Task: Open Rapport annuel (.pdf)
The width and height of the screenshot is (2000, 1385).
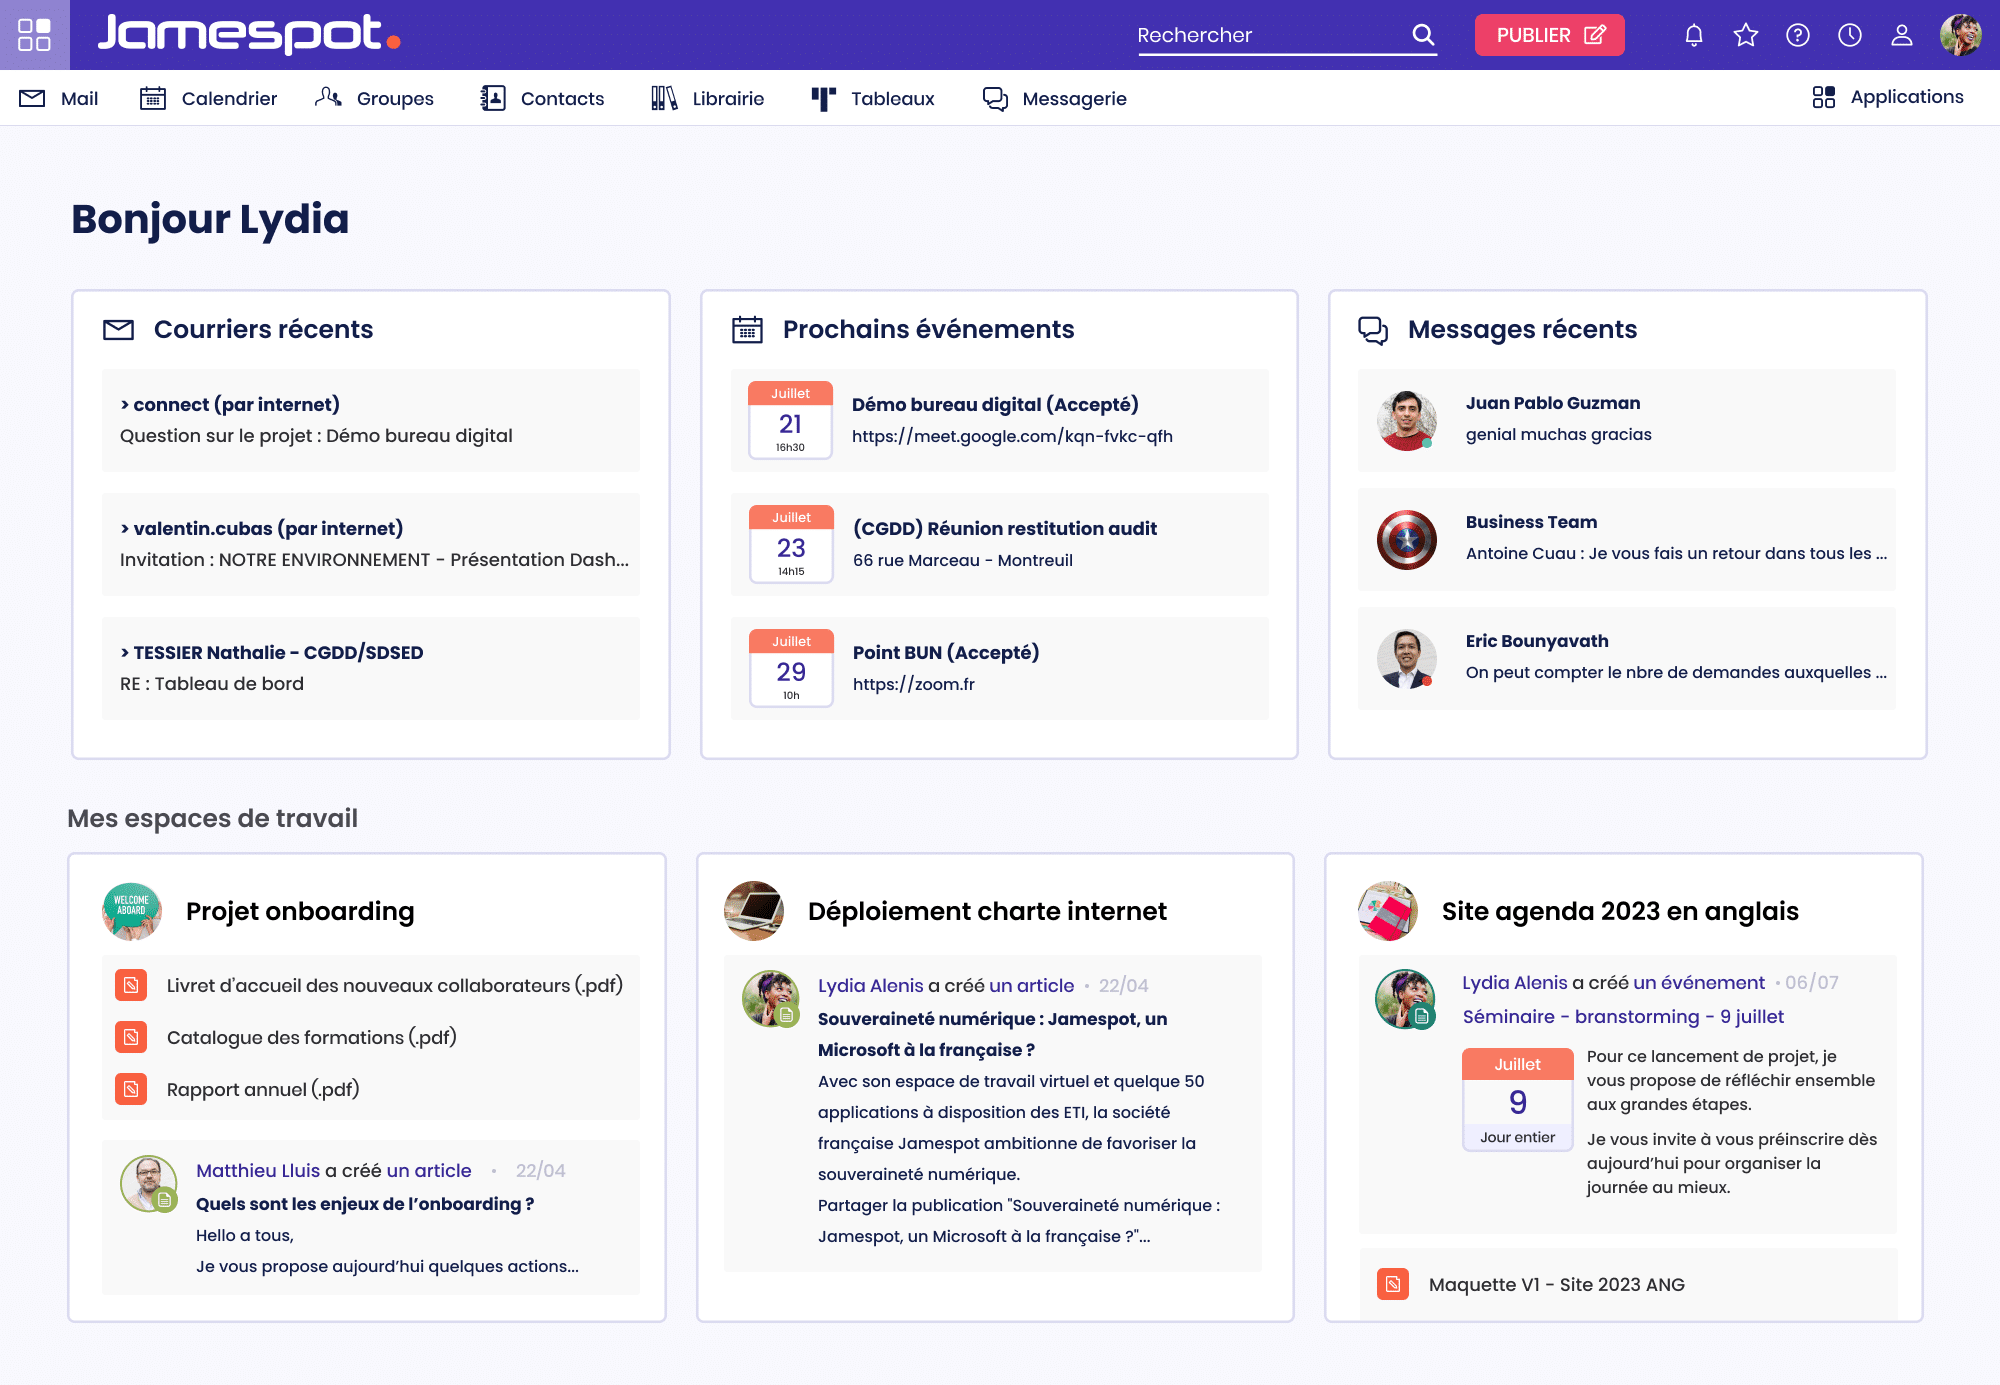Action: [x=263, y=1089]
